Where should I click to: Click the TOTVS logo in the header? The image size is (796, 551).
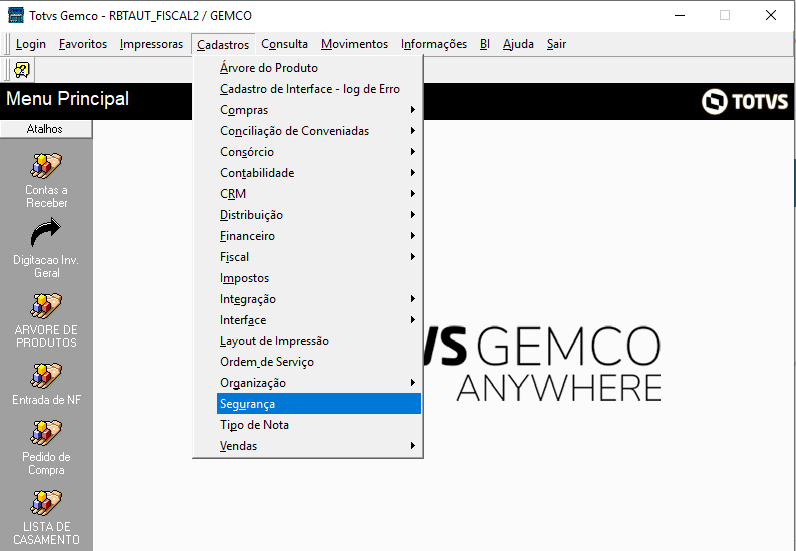[745, 102]
